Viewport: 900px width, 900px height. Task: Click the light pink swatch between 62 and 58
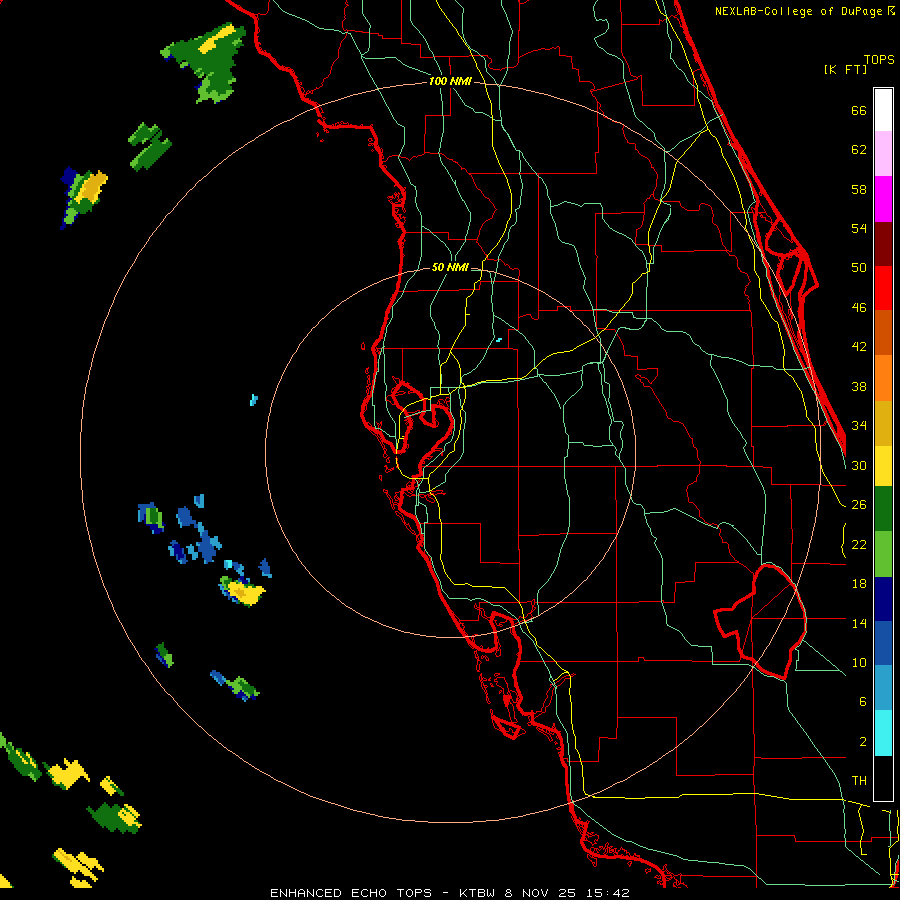point(883,154)
